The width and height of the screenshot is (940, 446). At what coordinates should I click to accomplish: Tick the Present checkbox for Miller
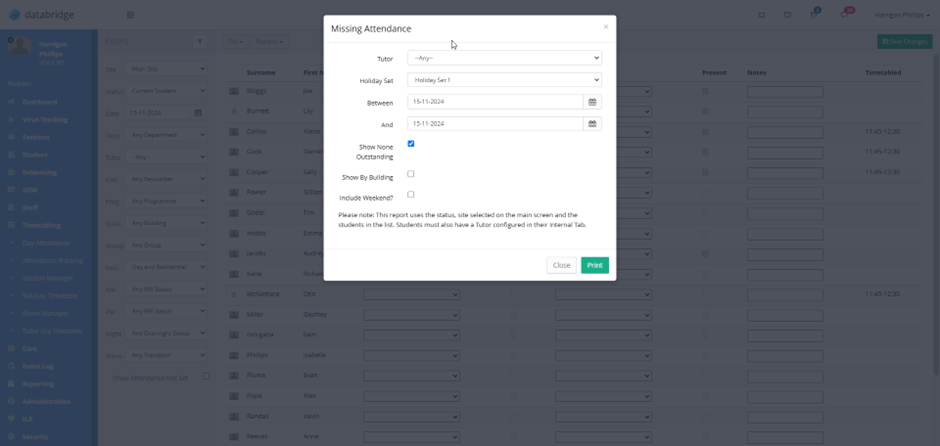pos(705,315)
